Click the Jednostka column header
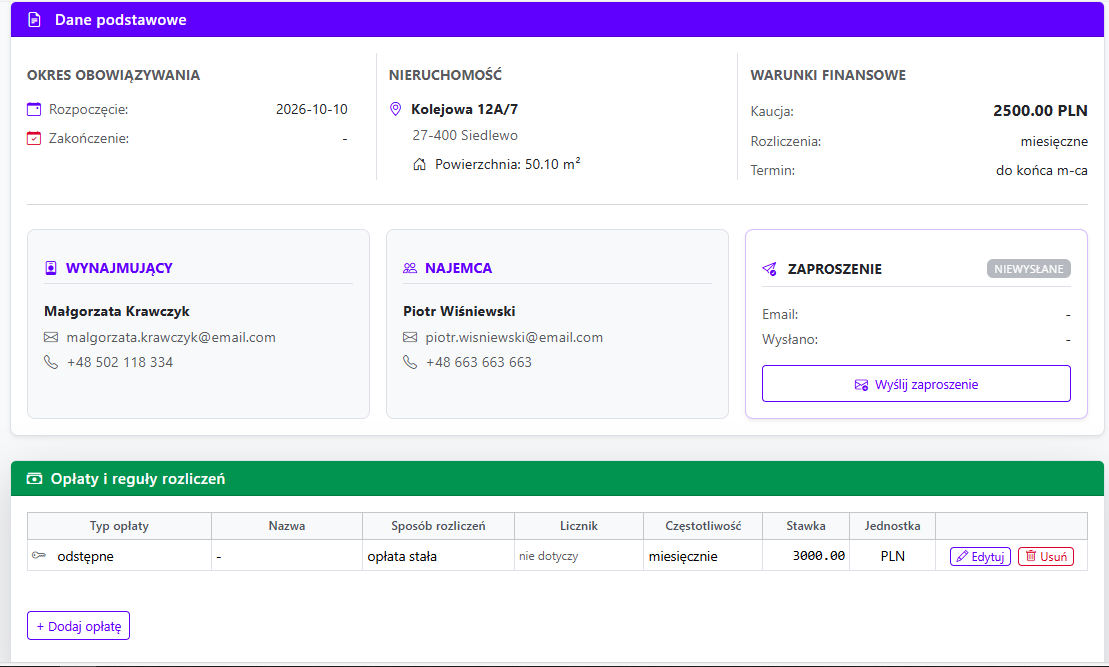This screenshot has height=667, width=1109. pos(893,526)
